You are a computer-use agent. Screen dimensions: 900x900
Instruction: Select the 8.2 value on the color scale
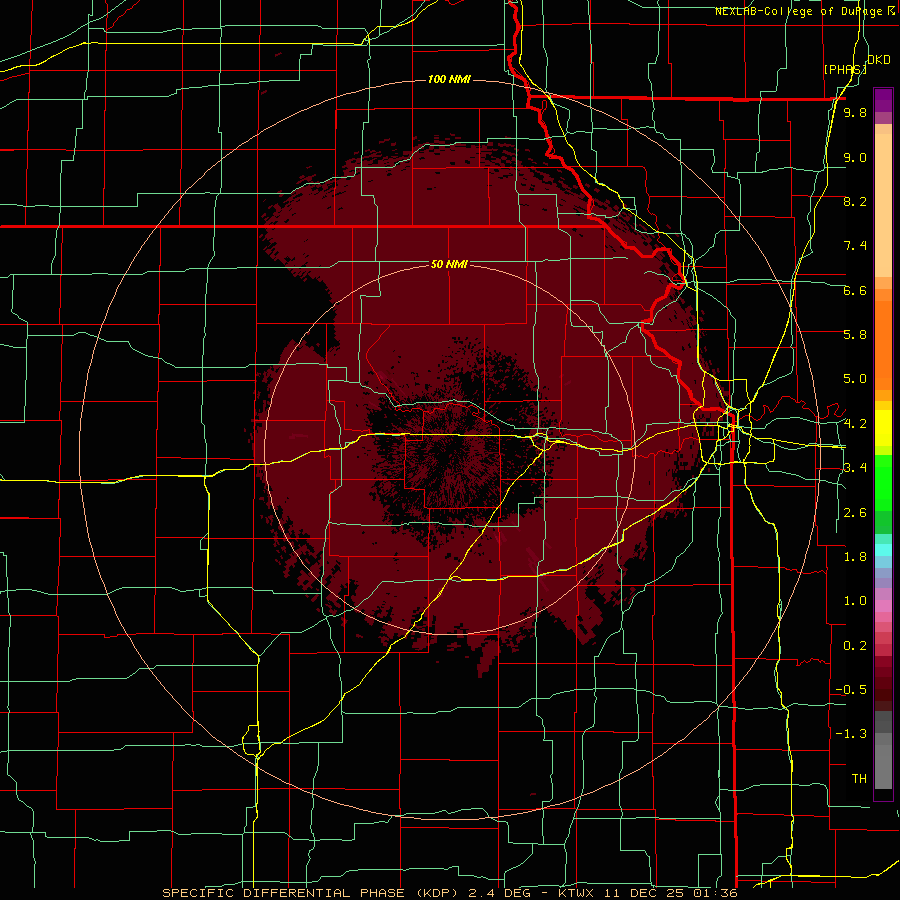click(x=855, y=201)
